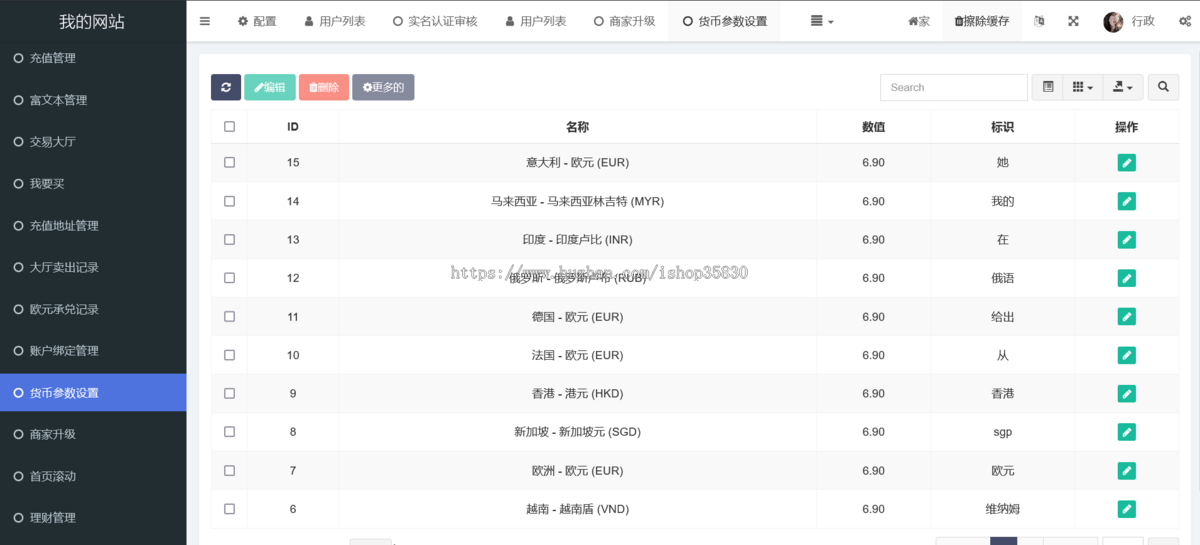Edit the Vietnam Dong (VND) row

1126,509
